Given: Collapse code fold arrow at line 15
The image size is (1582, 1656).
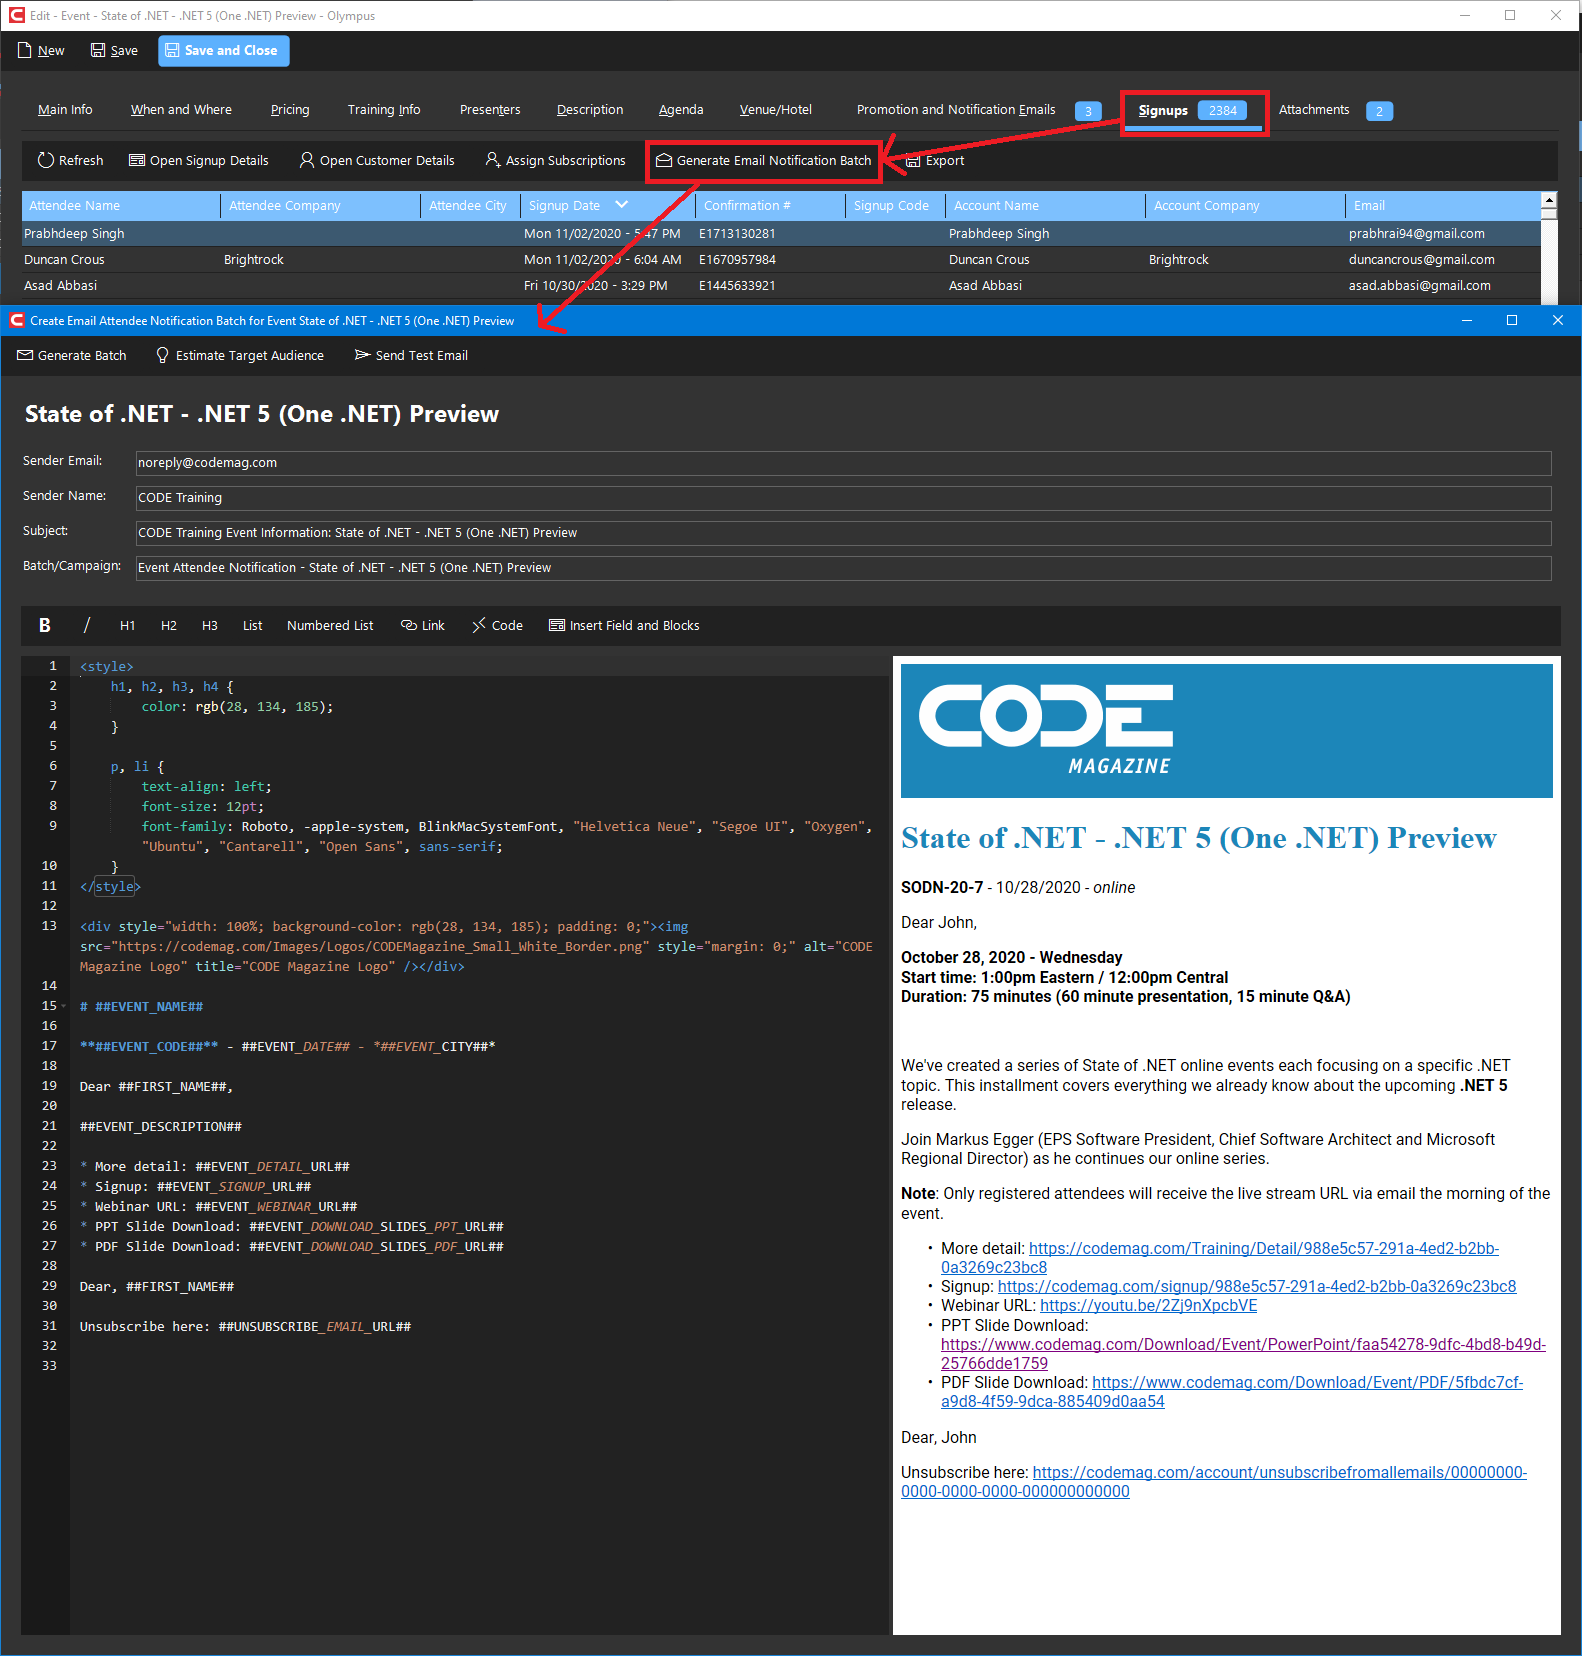Looking at the screenshot, I should (64, 1007).
